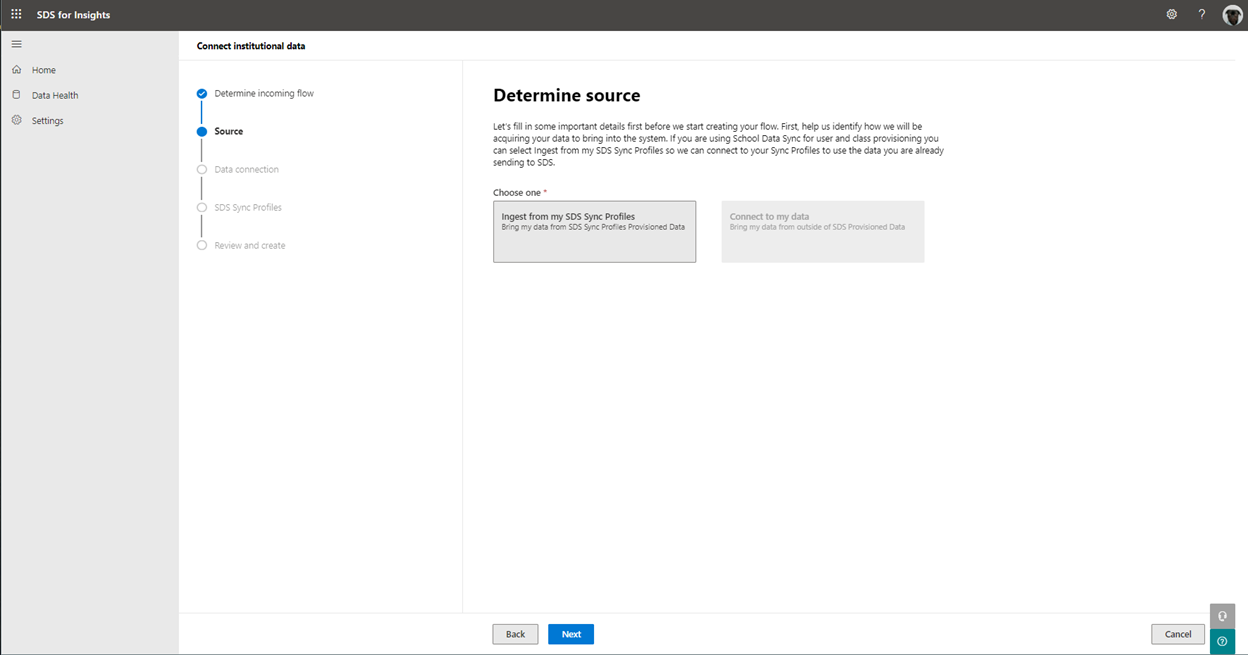Open Data Health in the sidebar
The image size is (1248, 655).
coord(55,95)
